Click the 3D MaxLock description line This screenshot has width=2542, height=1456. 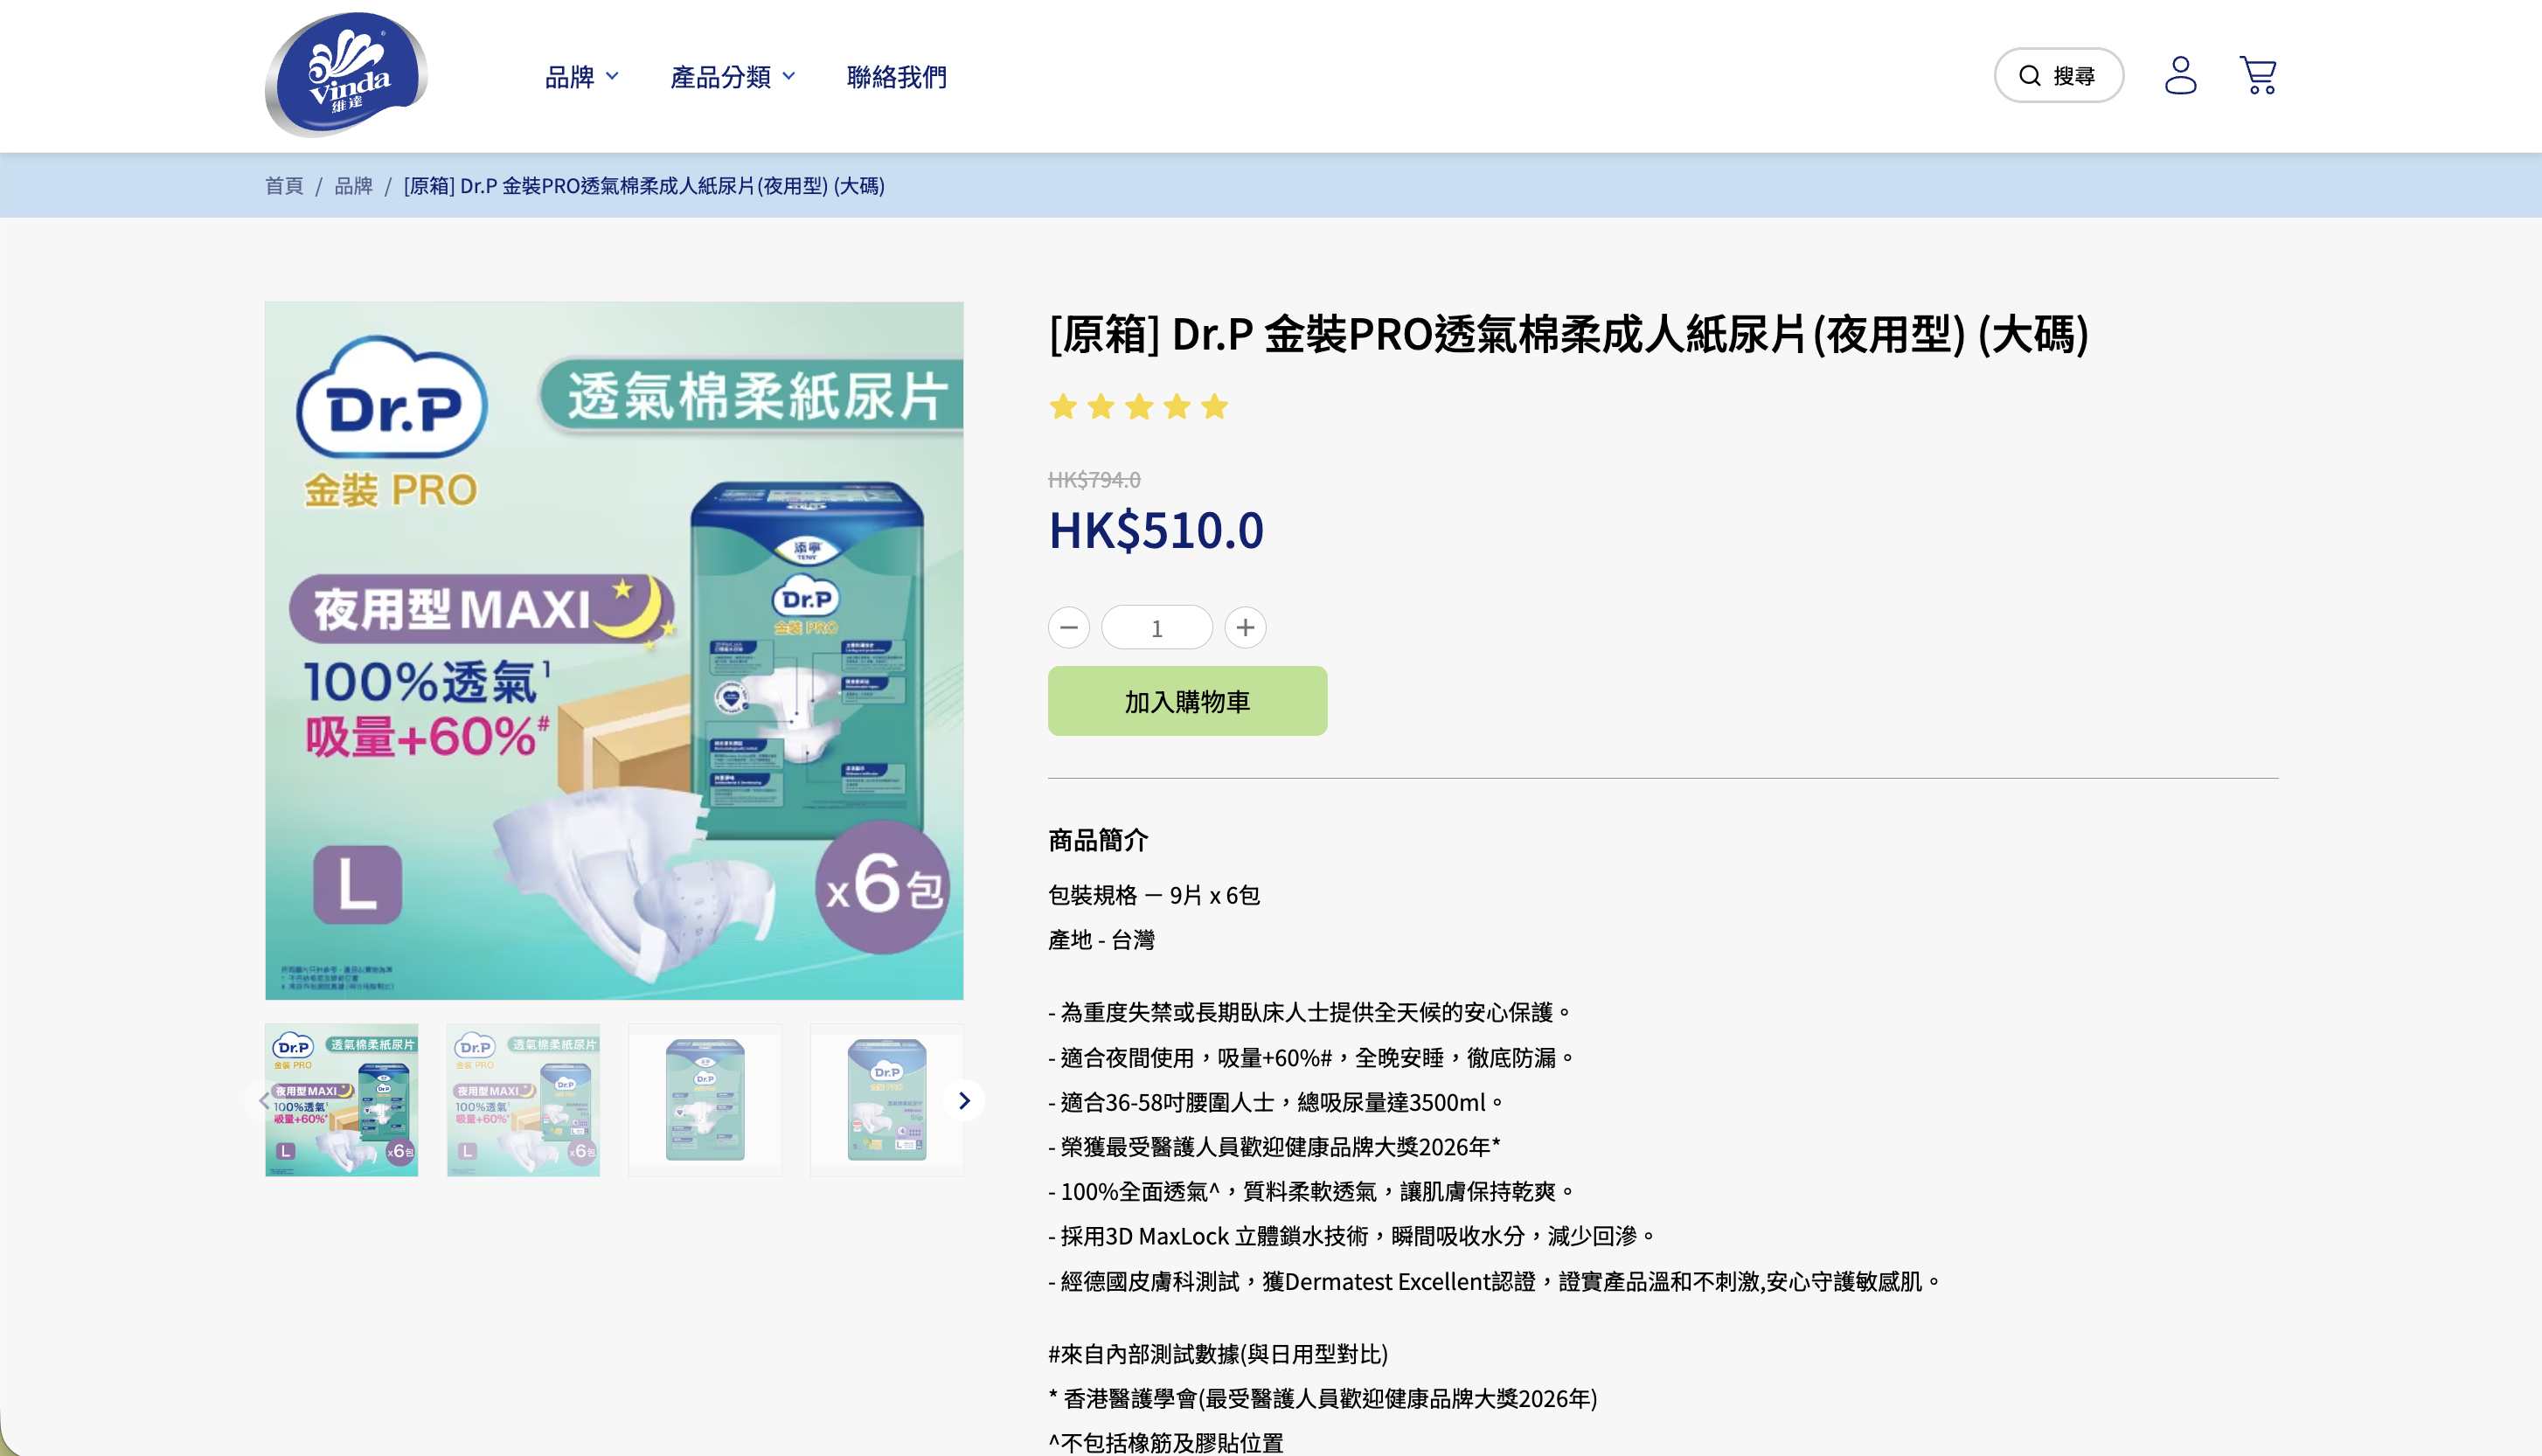(1351, 1236)
